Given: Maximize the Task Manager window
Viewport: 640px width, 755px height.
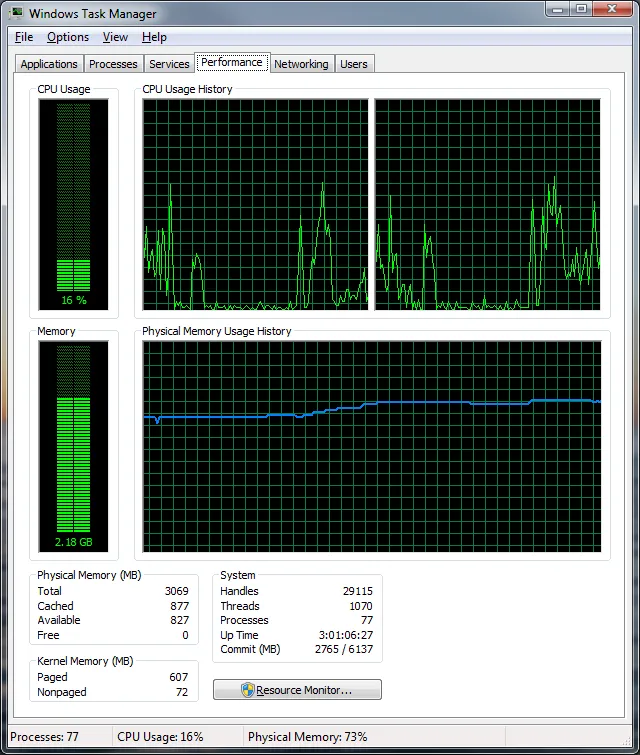Looking at the screenshot, I should [x=582, y=9].
